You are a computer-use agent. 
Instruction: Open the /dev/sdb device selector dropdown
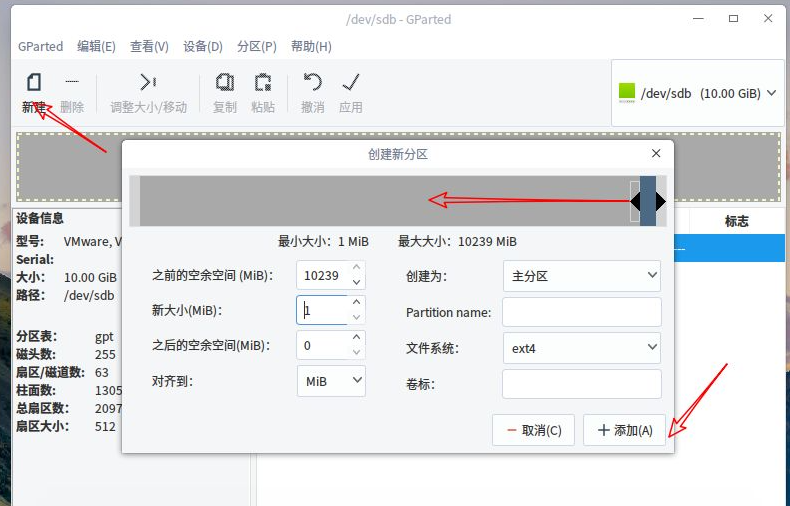point(697,93)
